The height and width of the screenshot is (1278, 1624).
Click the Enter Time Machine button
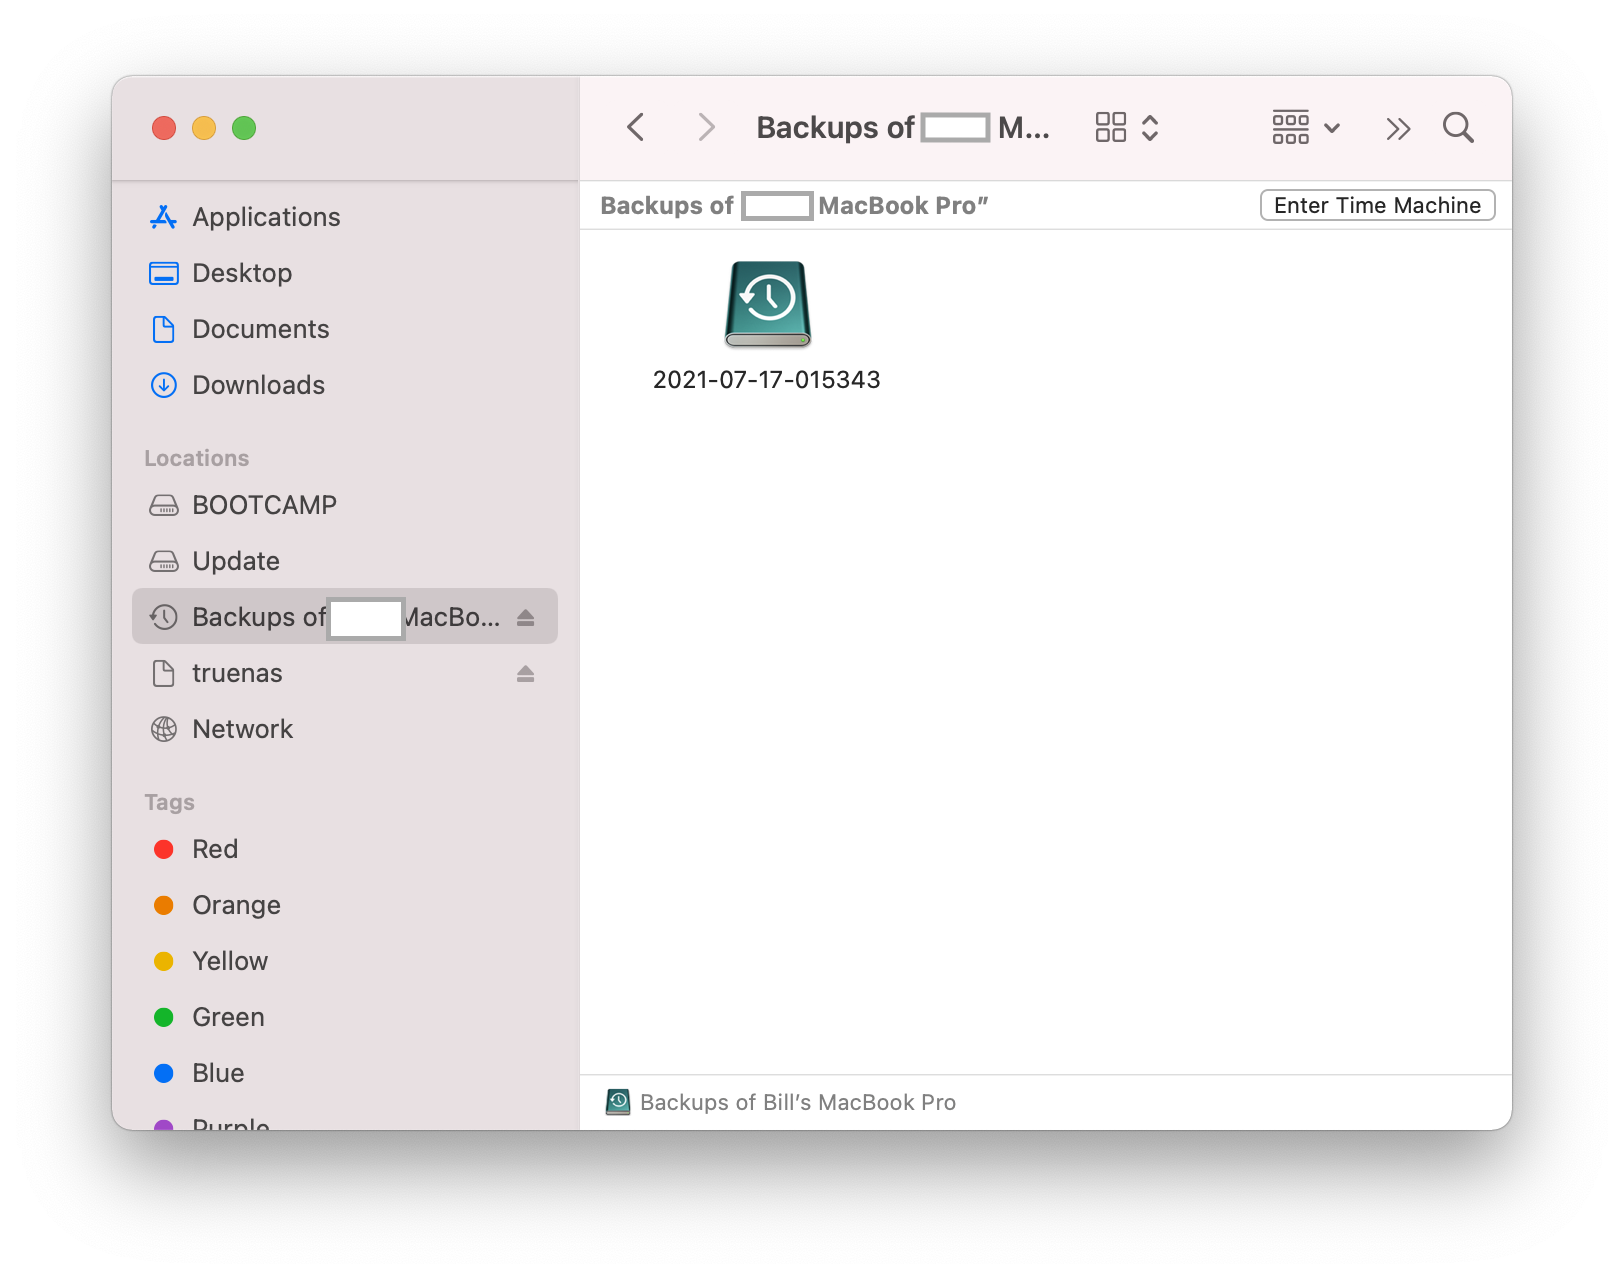1377,205
